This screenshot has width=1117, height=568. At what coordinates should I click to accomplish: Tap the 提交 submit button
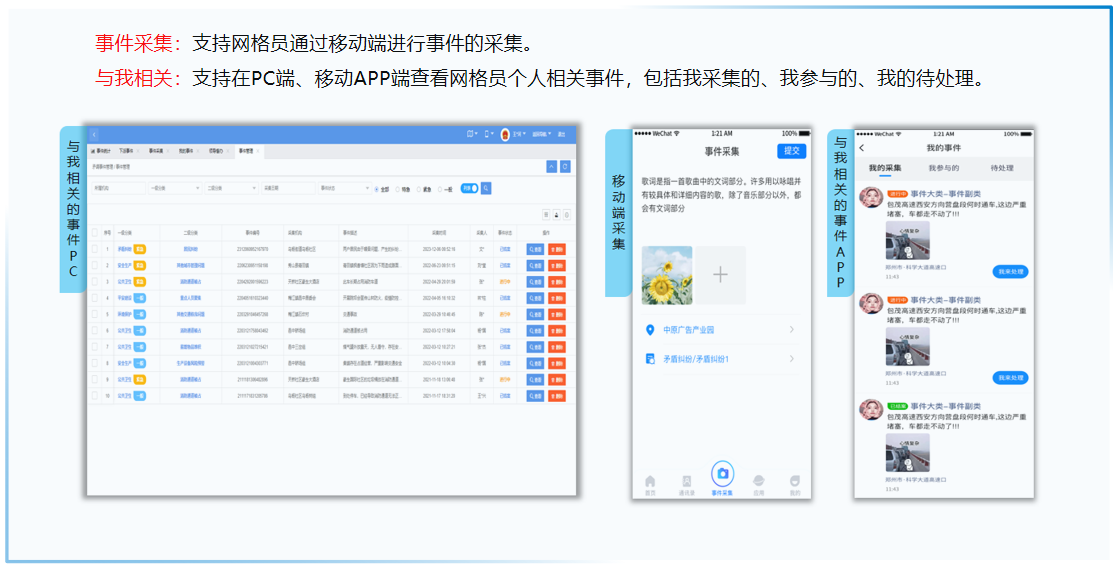[x=791, y=151]
